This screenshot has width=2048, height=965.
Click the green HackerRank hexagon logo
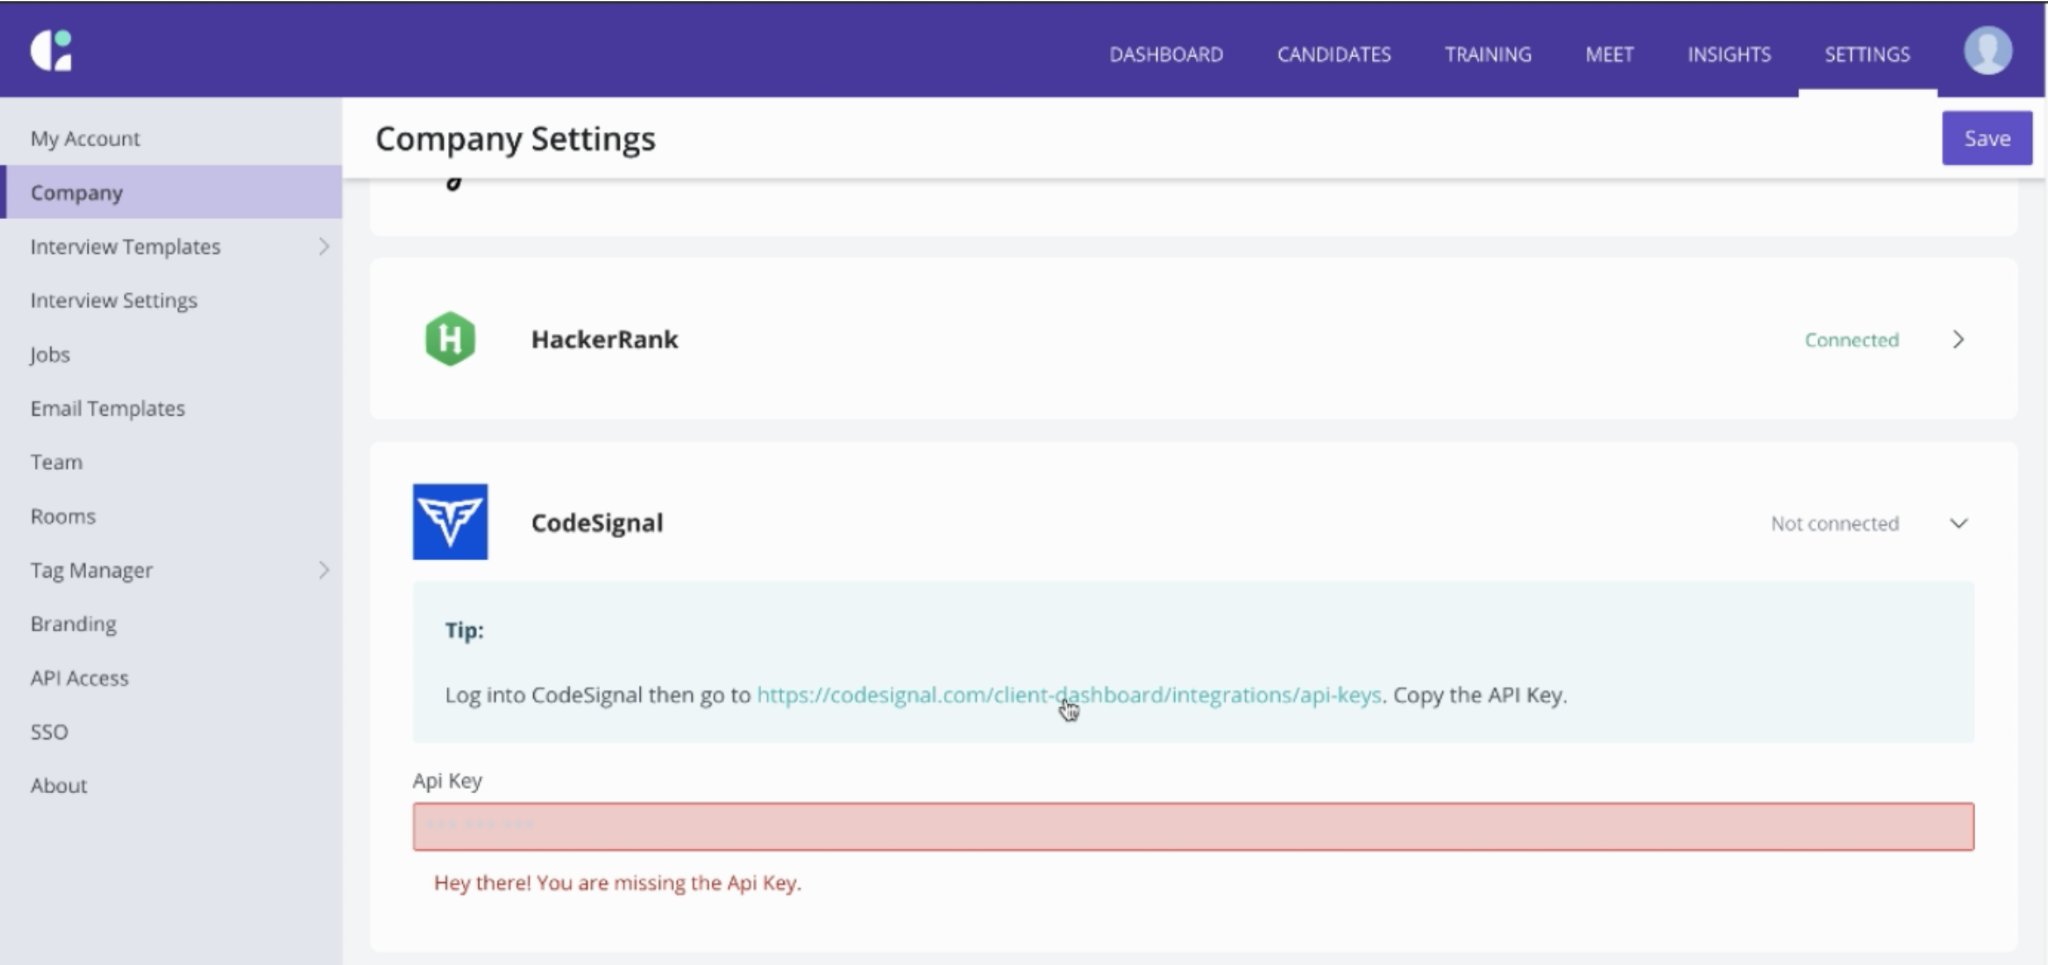coord(450,339)
